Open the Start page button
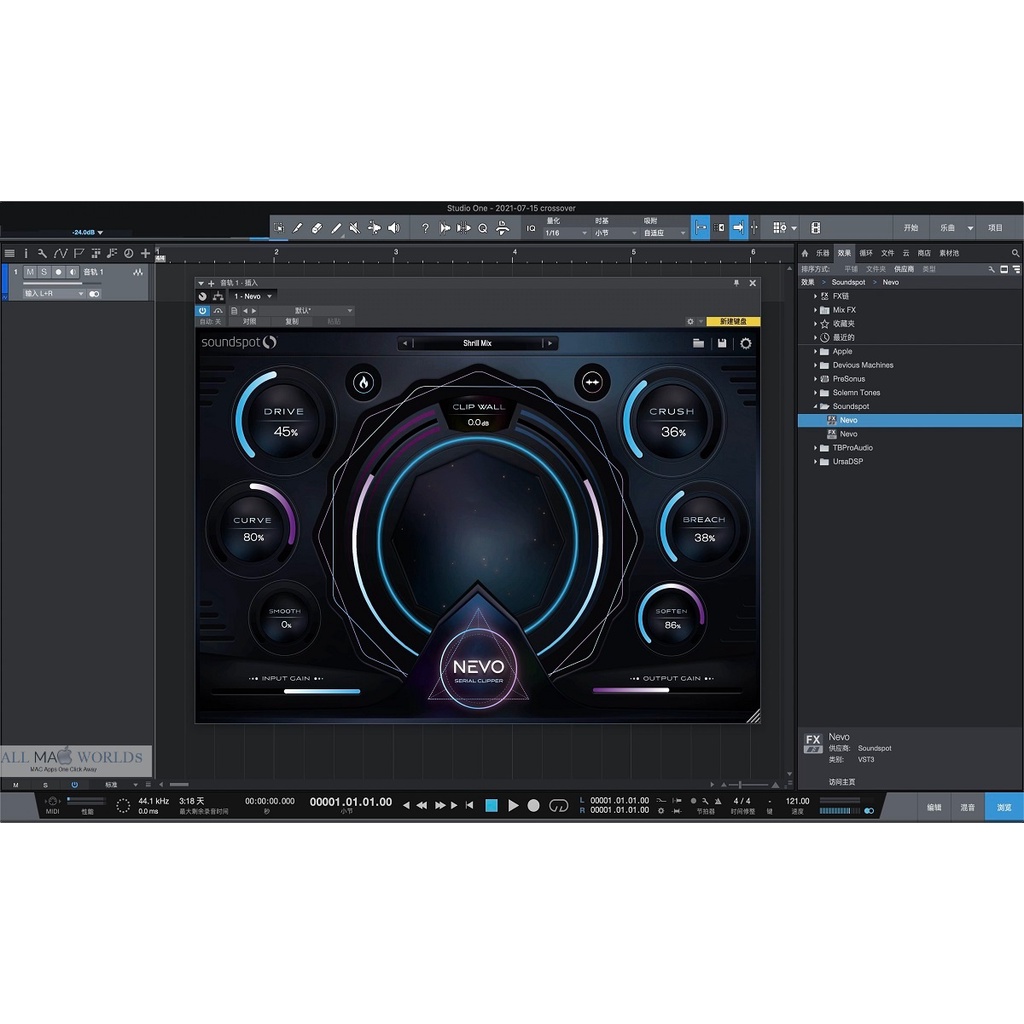The image size is (1024, 1024). [x=911, y=228]
